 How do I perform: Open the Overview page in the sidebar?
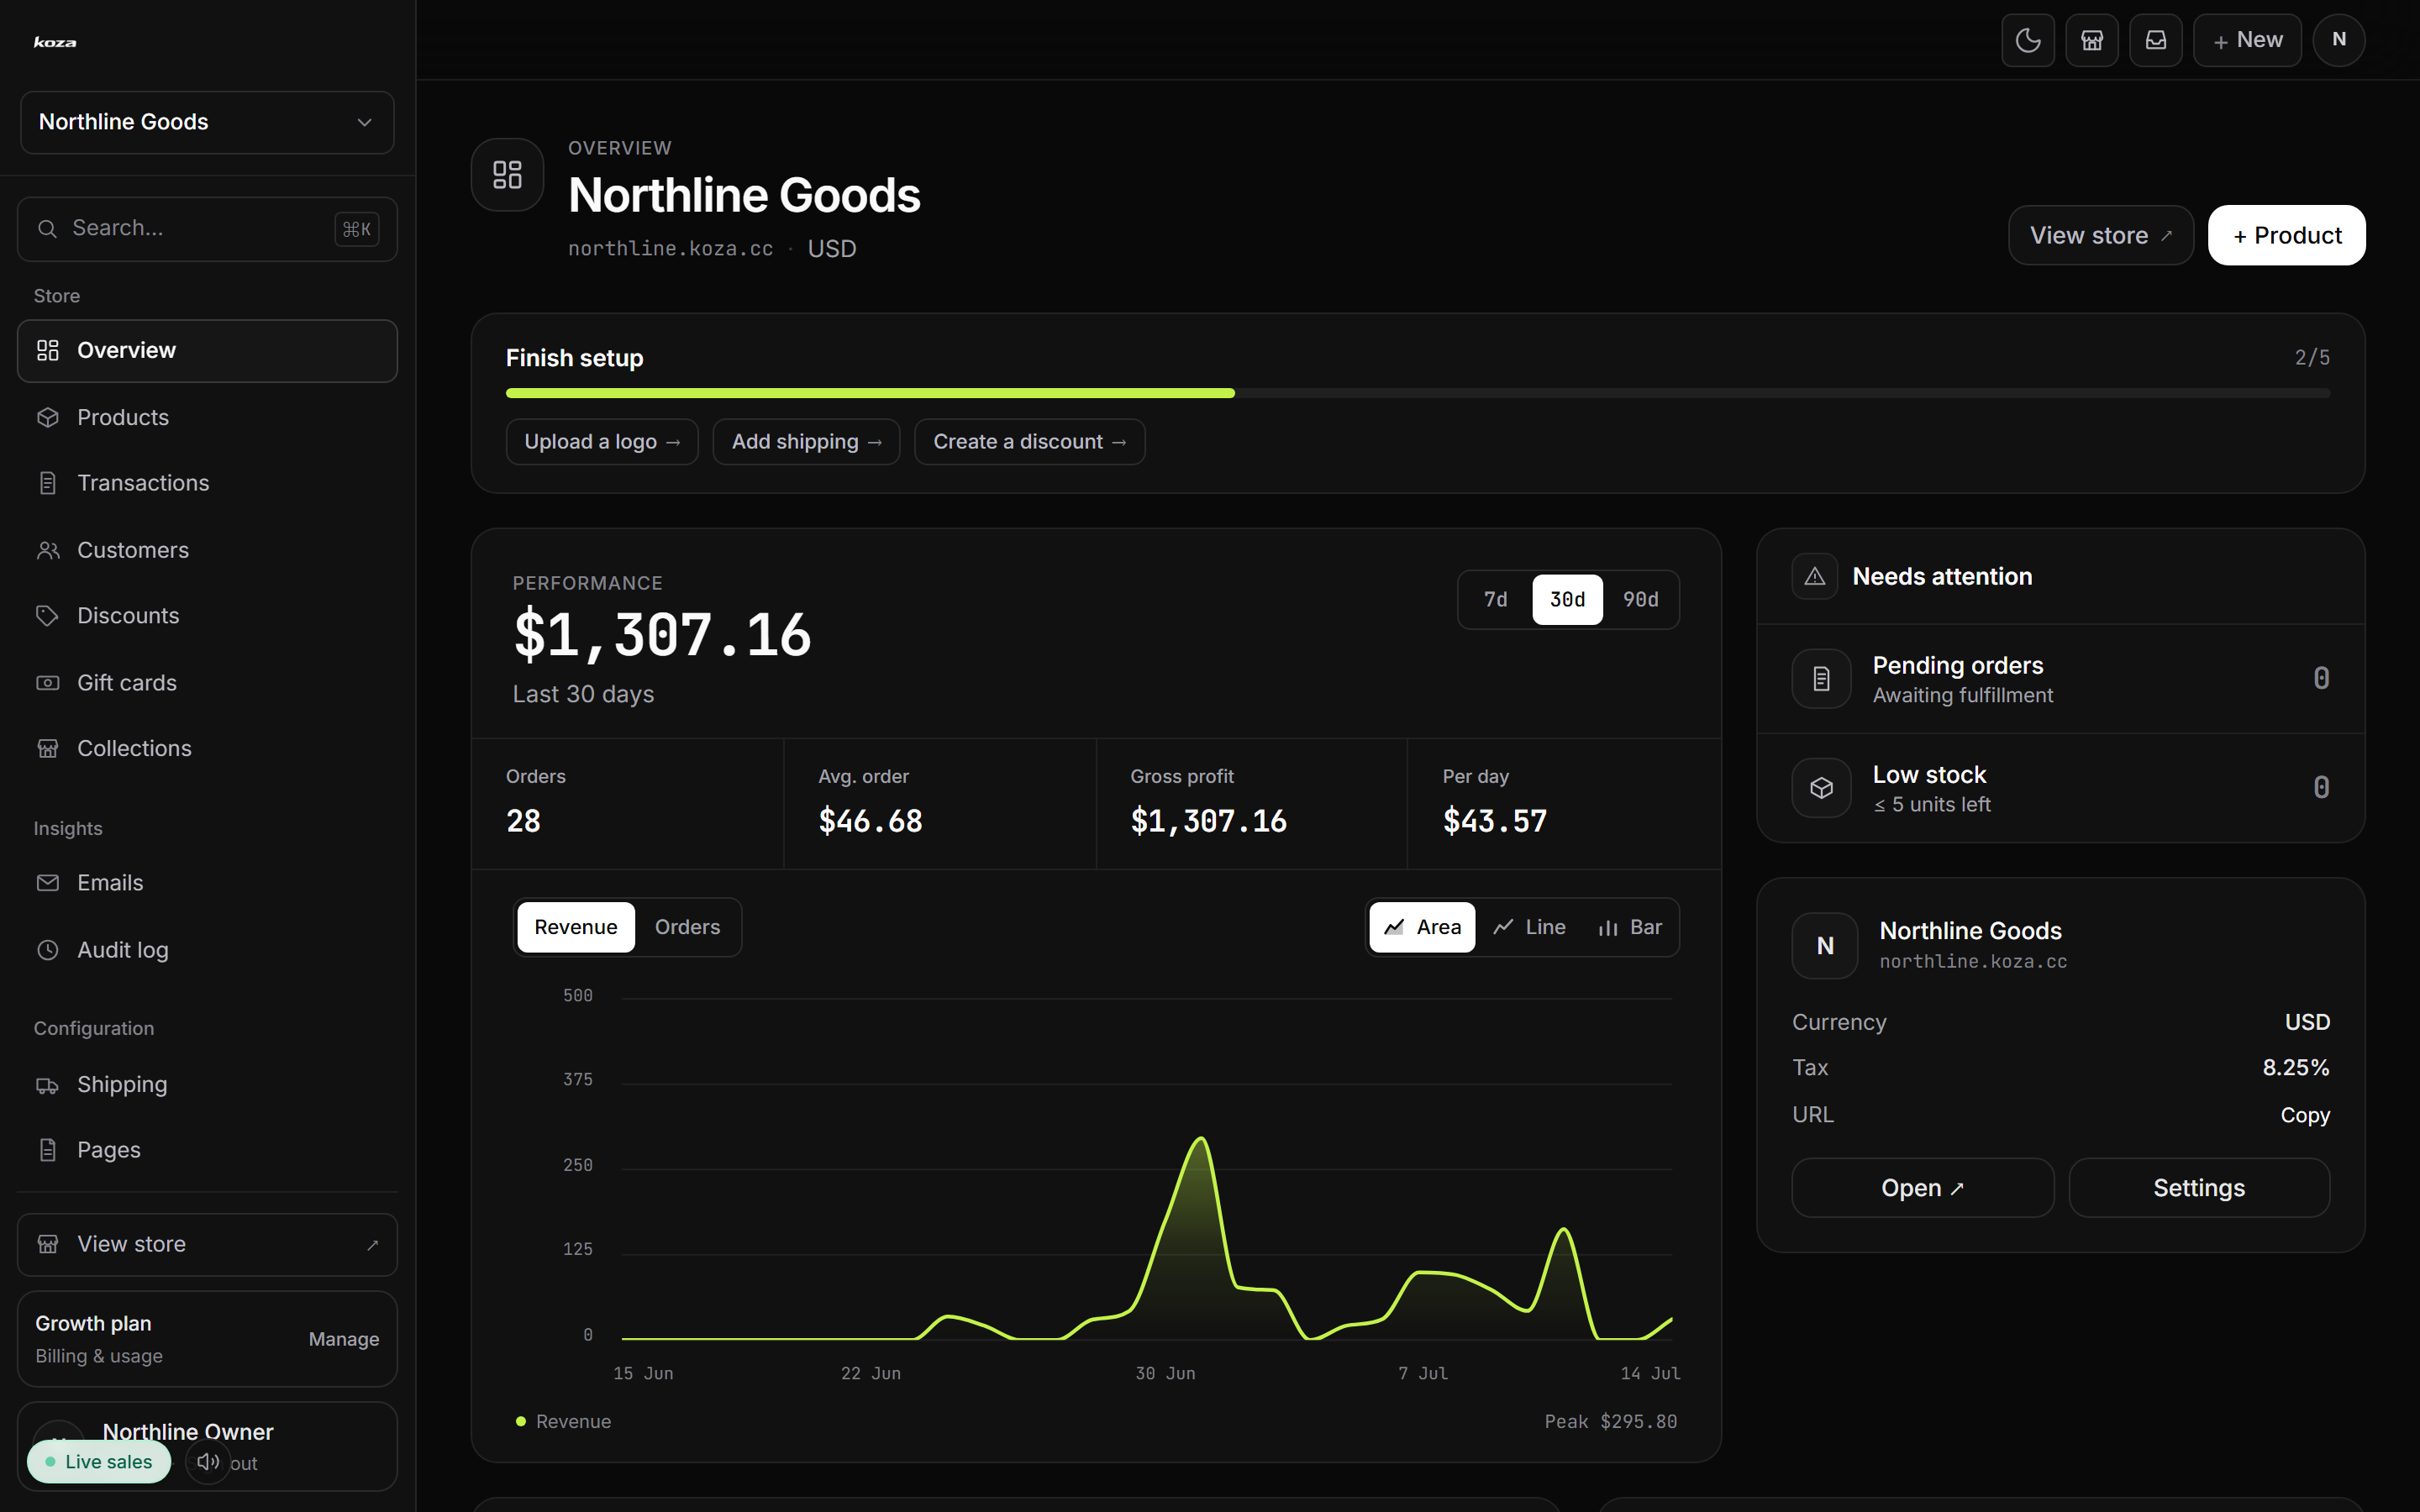[x=207, y=351]
